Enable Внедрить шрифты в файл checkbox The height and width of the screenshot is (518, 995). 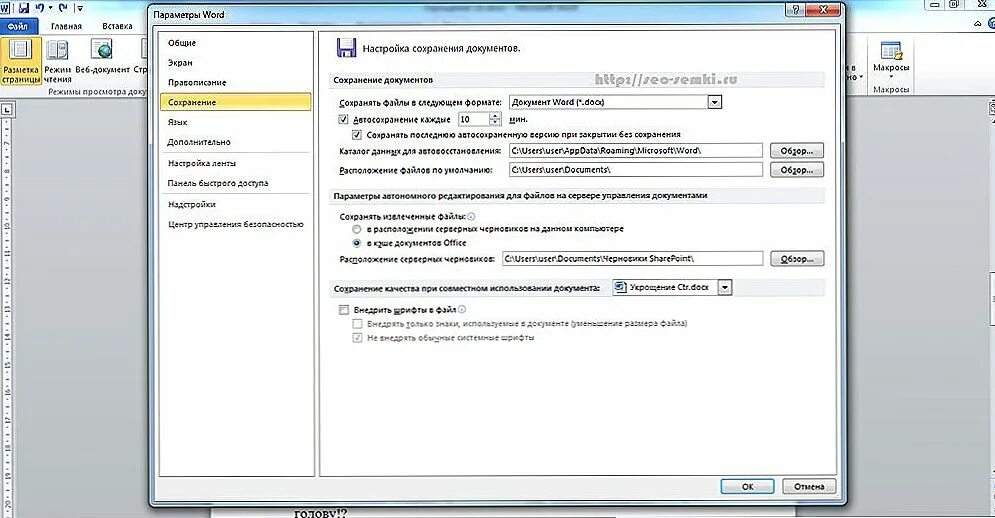click(343, 310)
